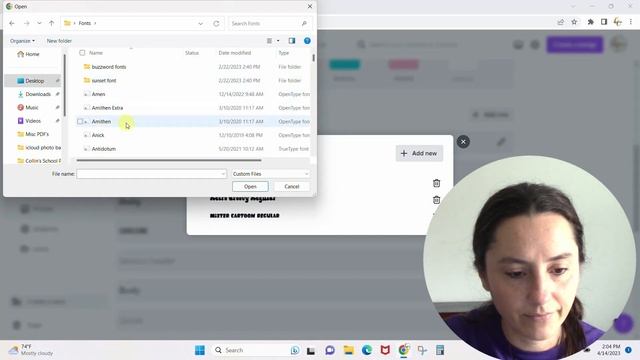This screenshot has width=640, height=360.
Task: Click the vertical scrollbar of file list
Action: click(313, 58)
